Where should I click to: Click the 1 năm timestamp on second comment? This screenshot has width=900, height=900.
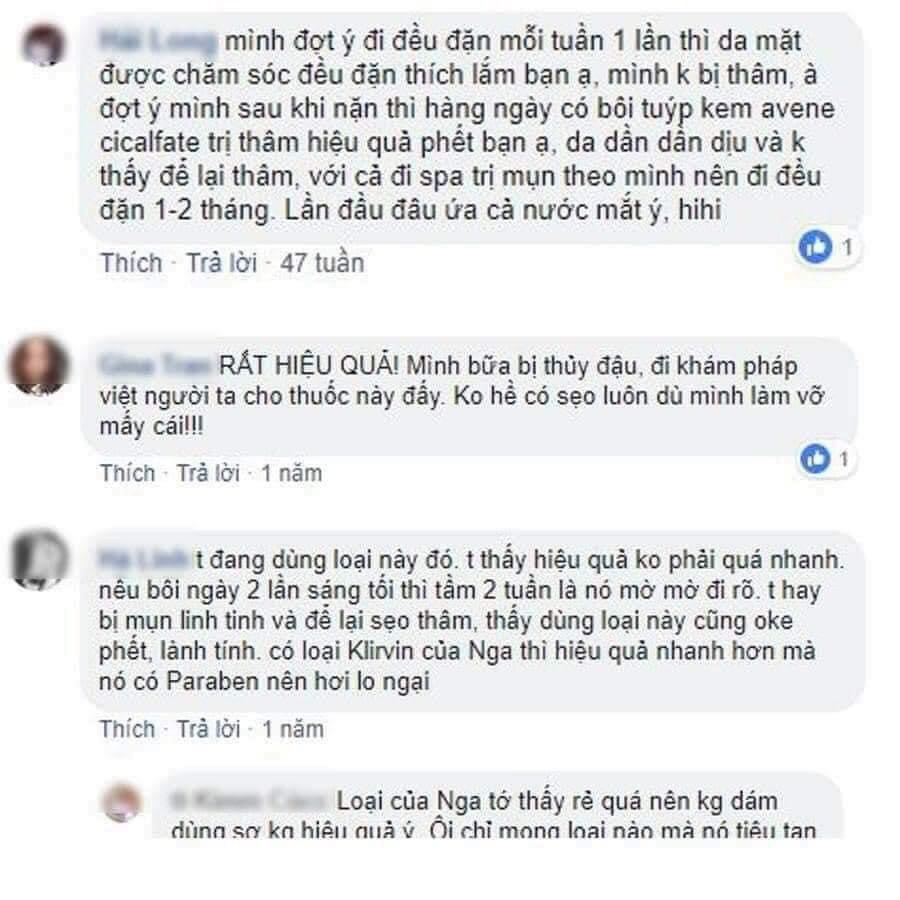click(292, 473)
